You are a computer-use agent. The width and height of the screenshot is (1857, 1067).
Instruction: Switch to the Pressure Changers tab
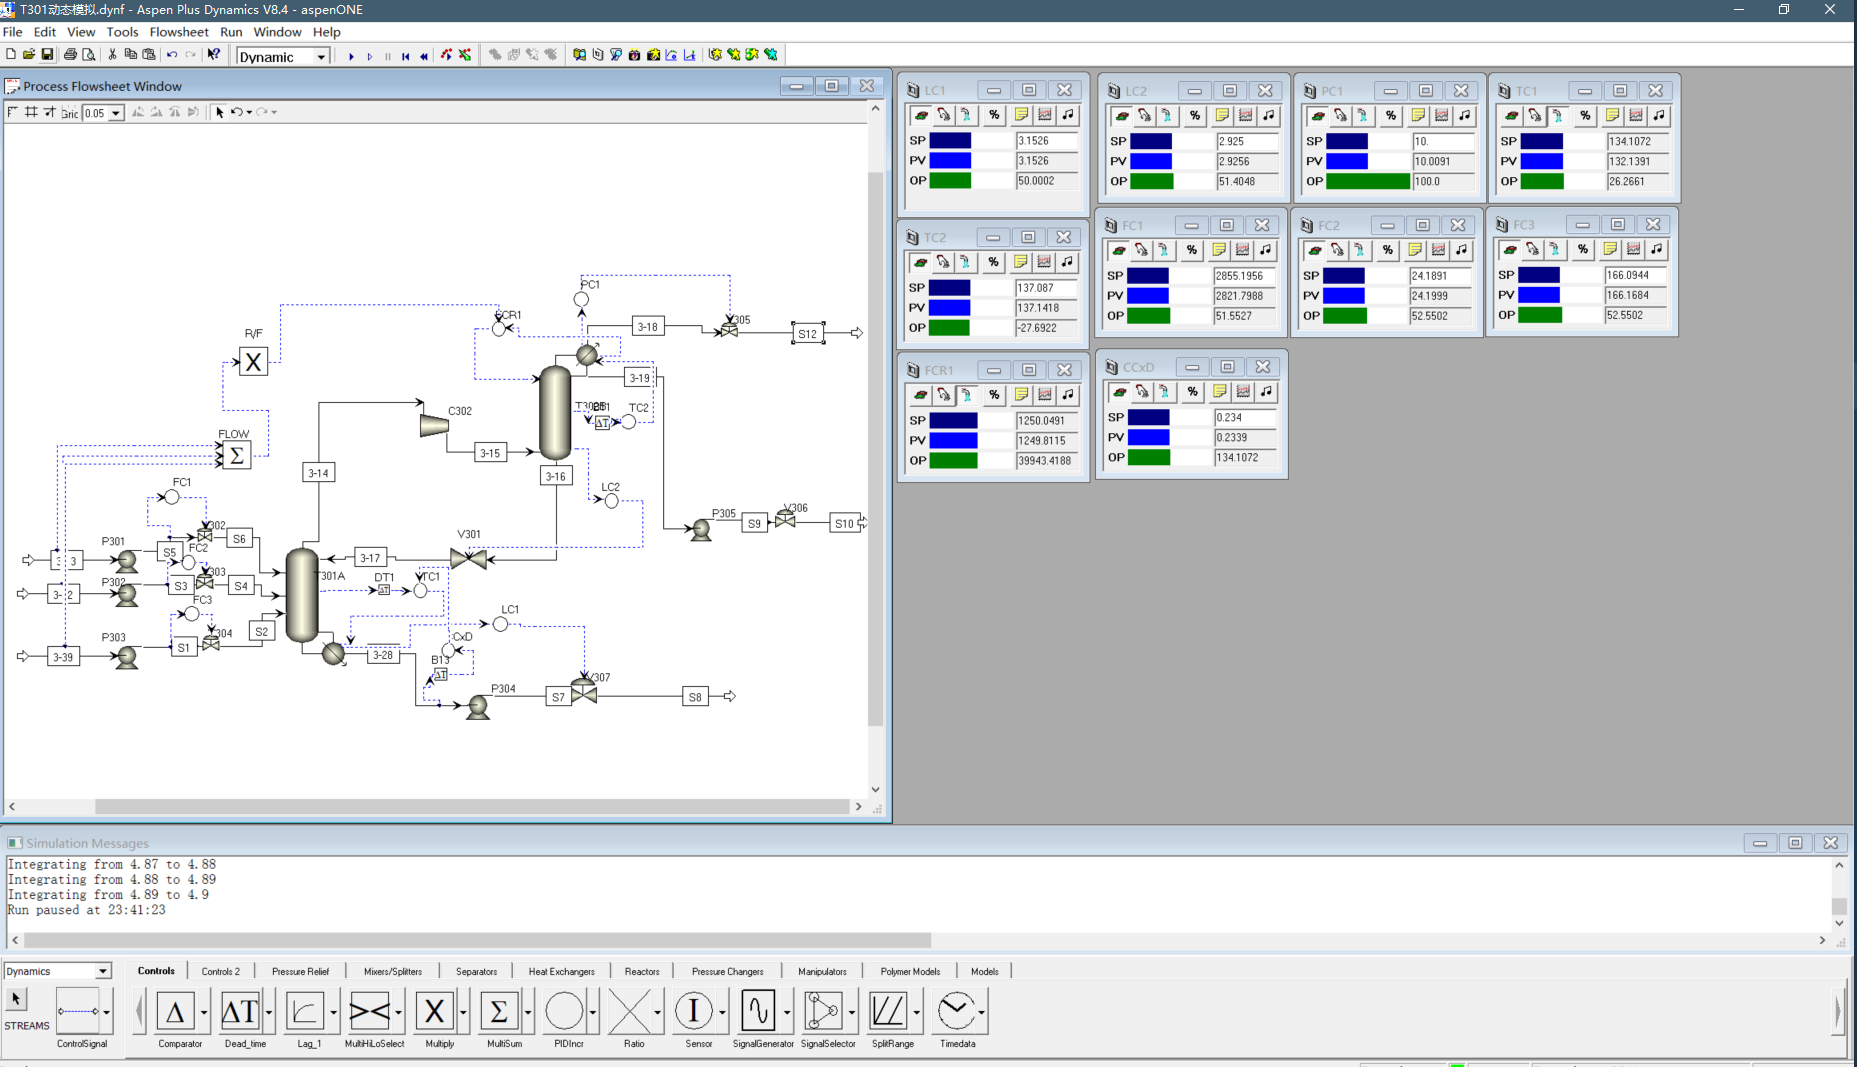727,971
